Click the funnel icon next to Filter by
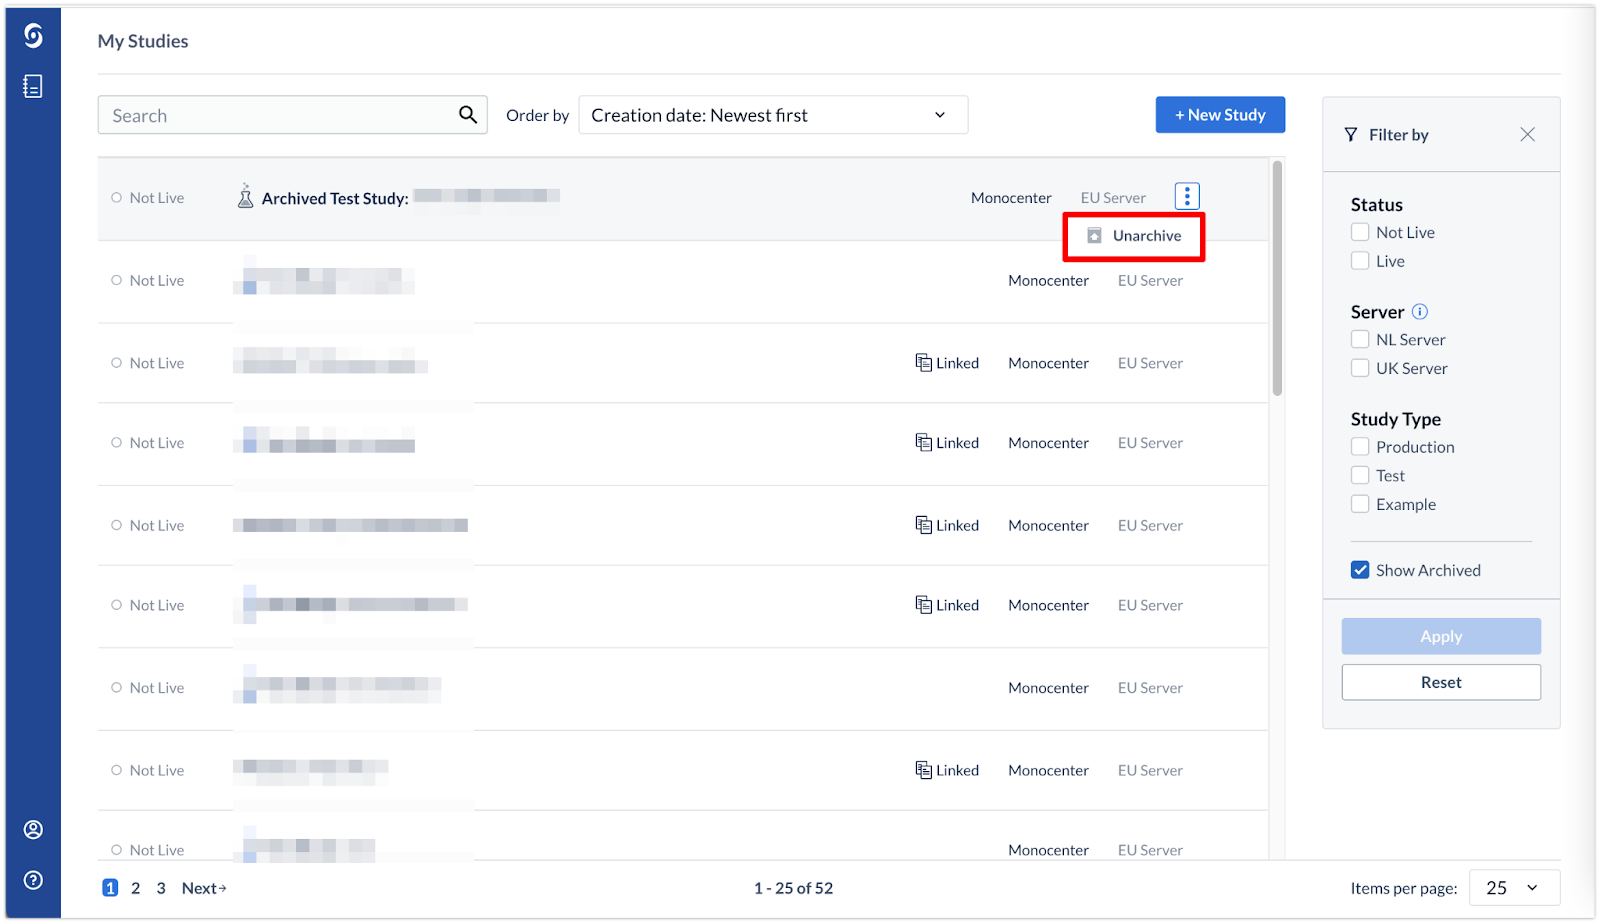Image resolution: width=1600 pixels, height=924 pixels. (1351, 134)
